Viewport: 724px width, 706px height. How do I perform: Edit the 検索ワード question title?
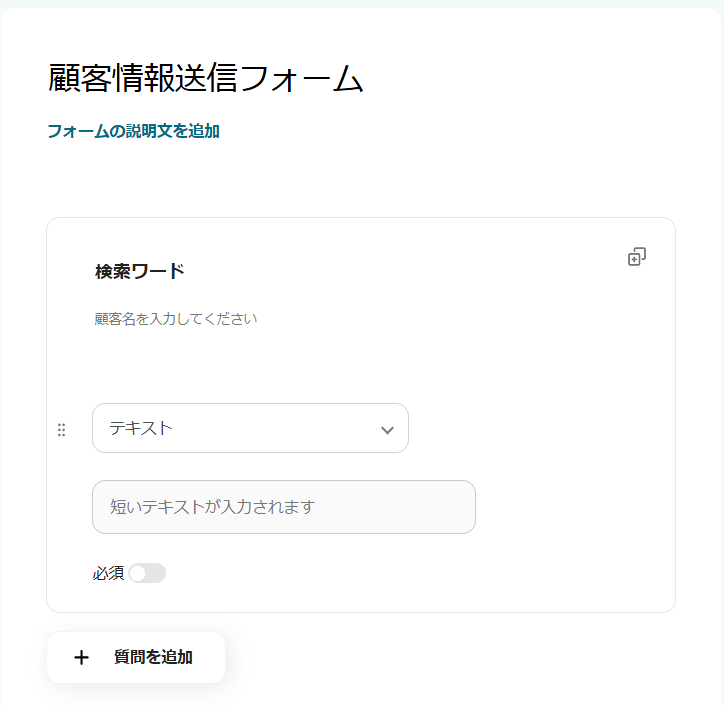pyautogui.click(x=140, y=271)
